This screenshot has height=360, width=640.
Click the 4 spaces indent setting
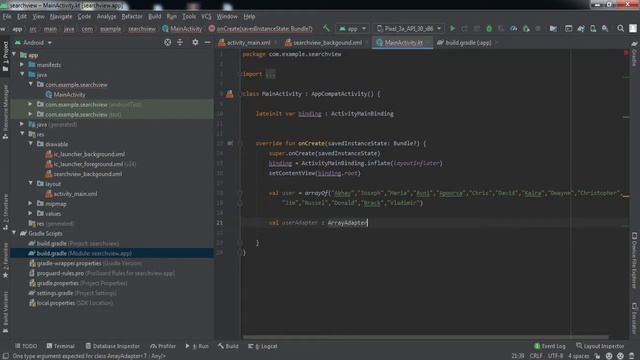578,356
